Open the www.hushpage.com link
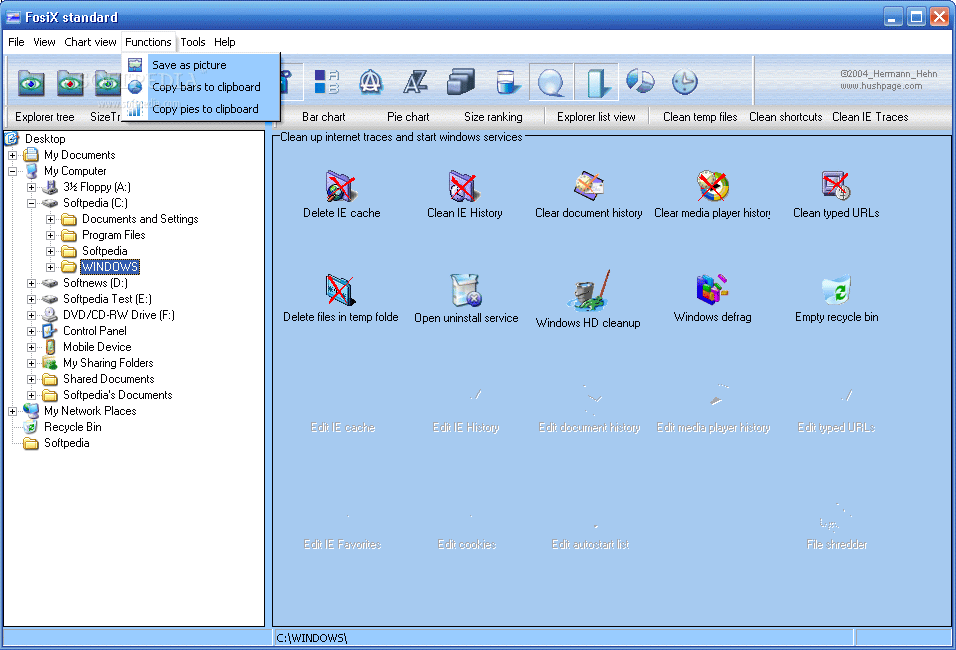Viewport: 956px width, 650px height. (882, 86)
